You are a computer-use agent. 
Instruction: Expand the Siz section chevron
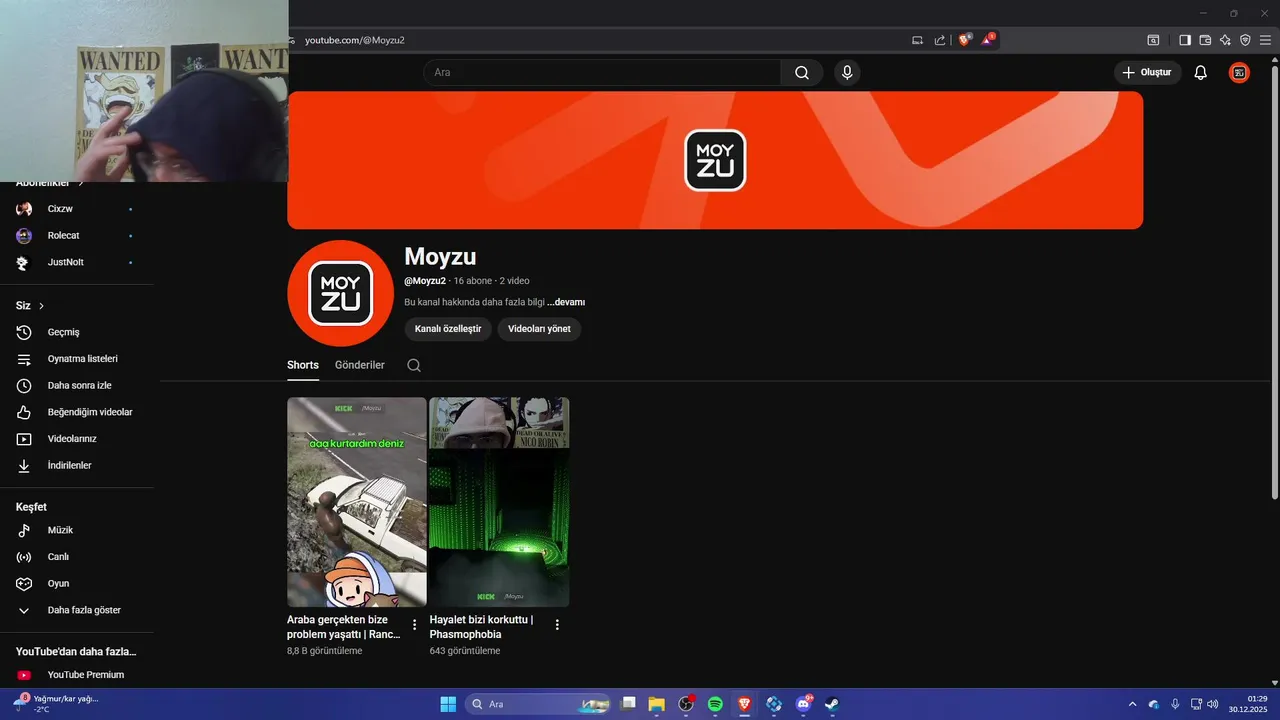(x=41, y=306)
